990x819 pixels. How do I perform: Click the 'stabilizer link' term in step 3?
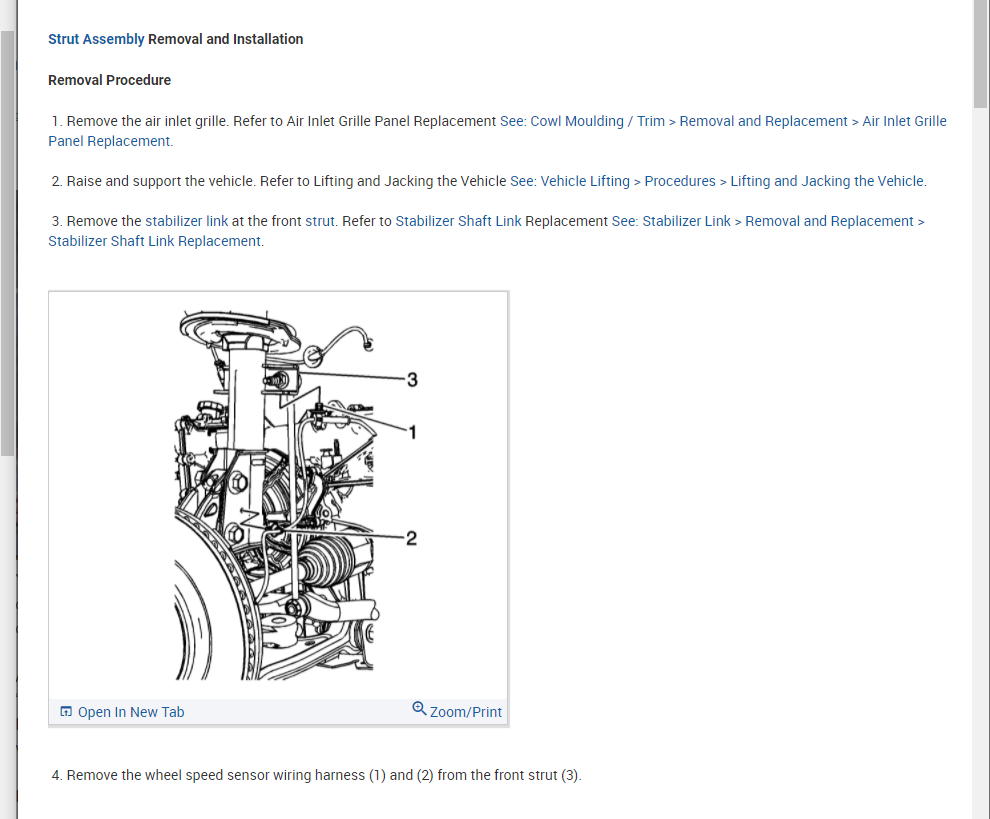[186, 221]
